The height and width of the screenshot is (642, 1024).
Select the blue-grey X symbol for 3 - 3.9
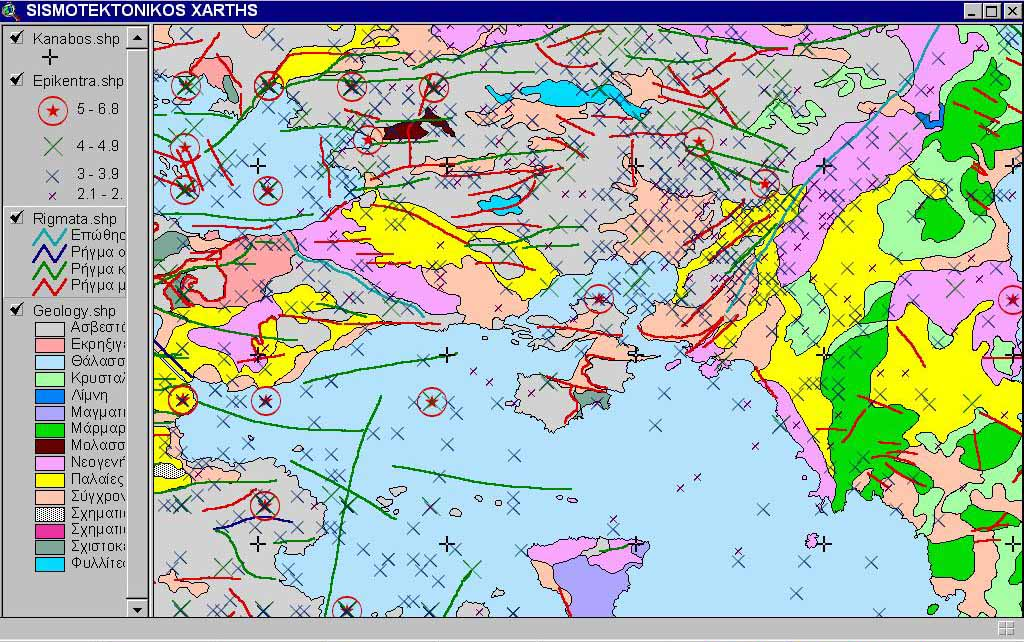[52, 175]
